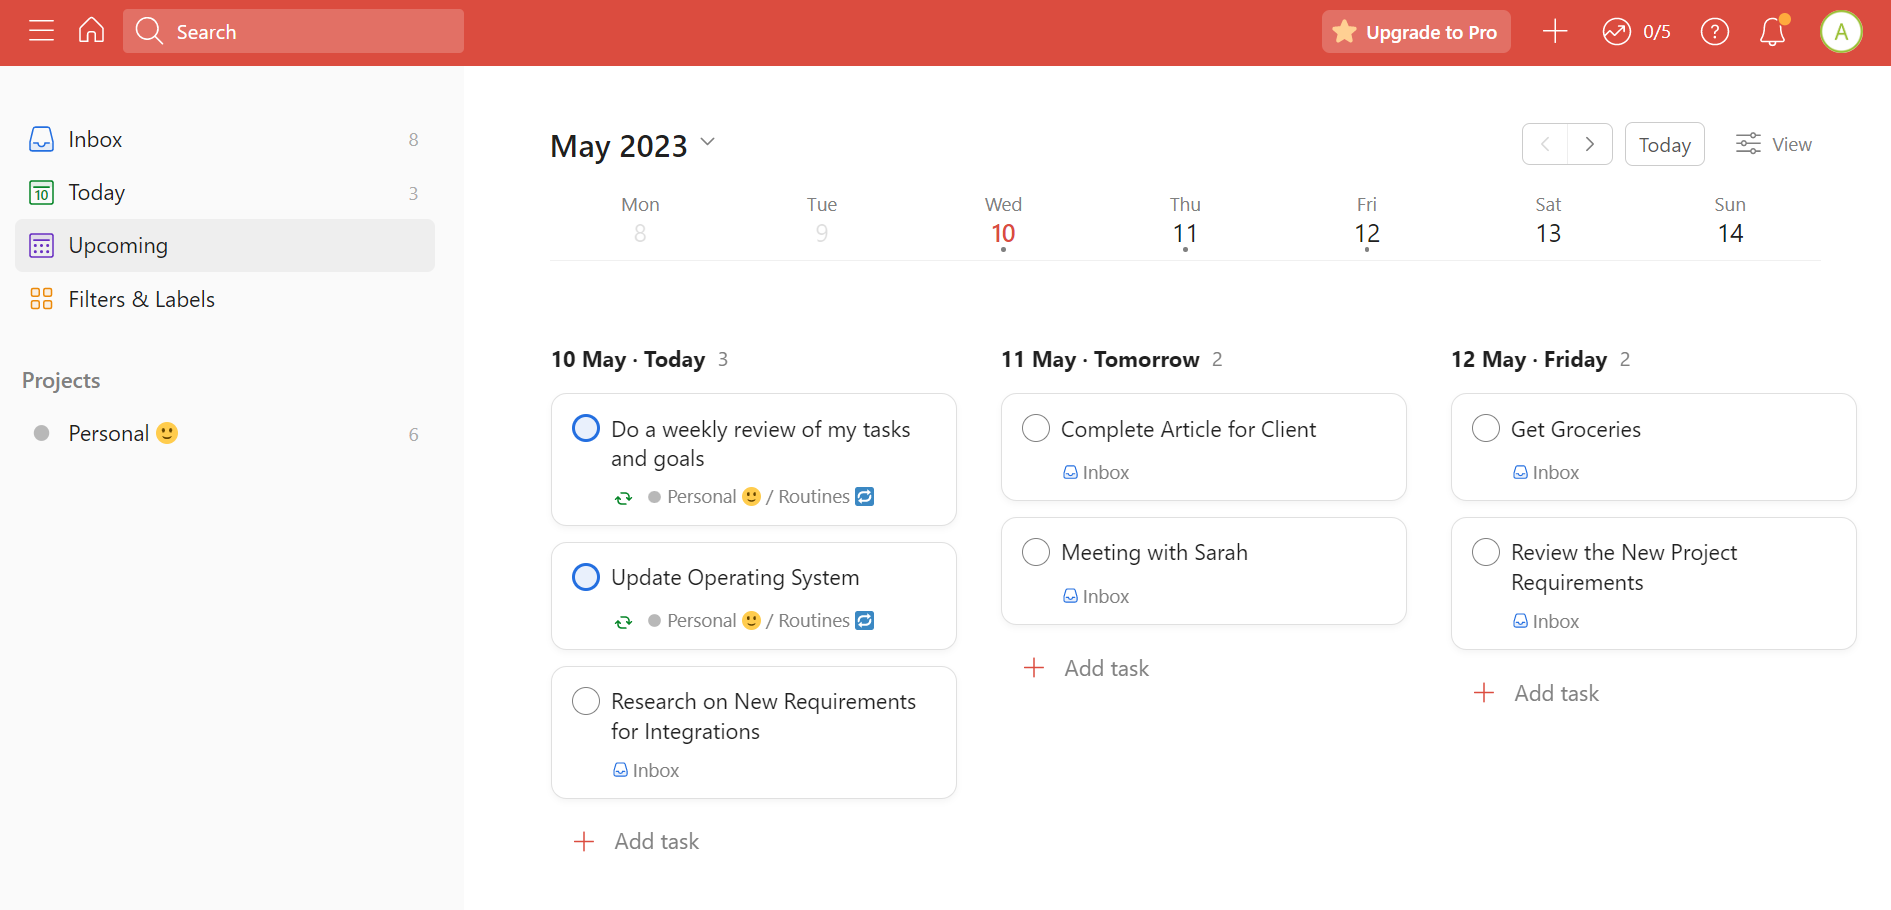Screen dimensions: 1891x910
Task: Click the recurring icon on Update Operating System
Action: (x=623, y=620)
